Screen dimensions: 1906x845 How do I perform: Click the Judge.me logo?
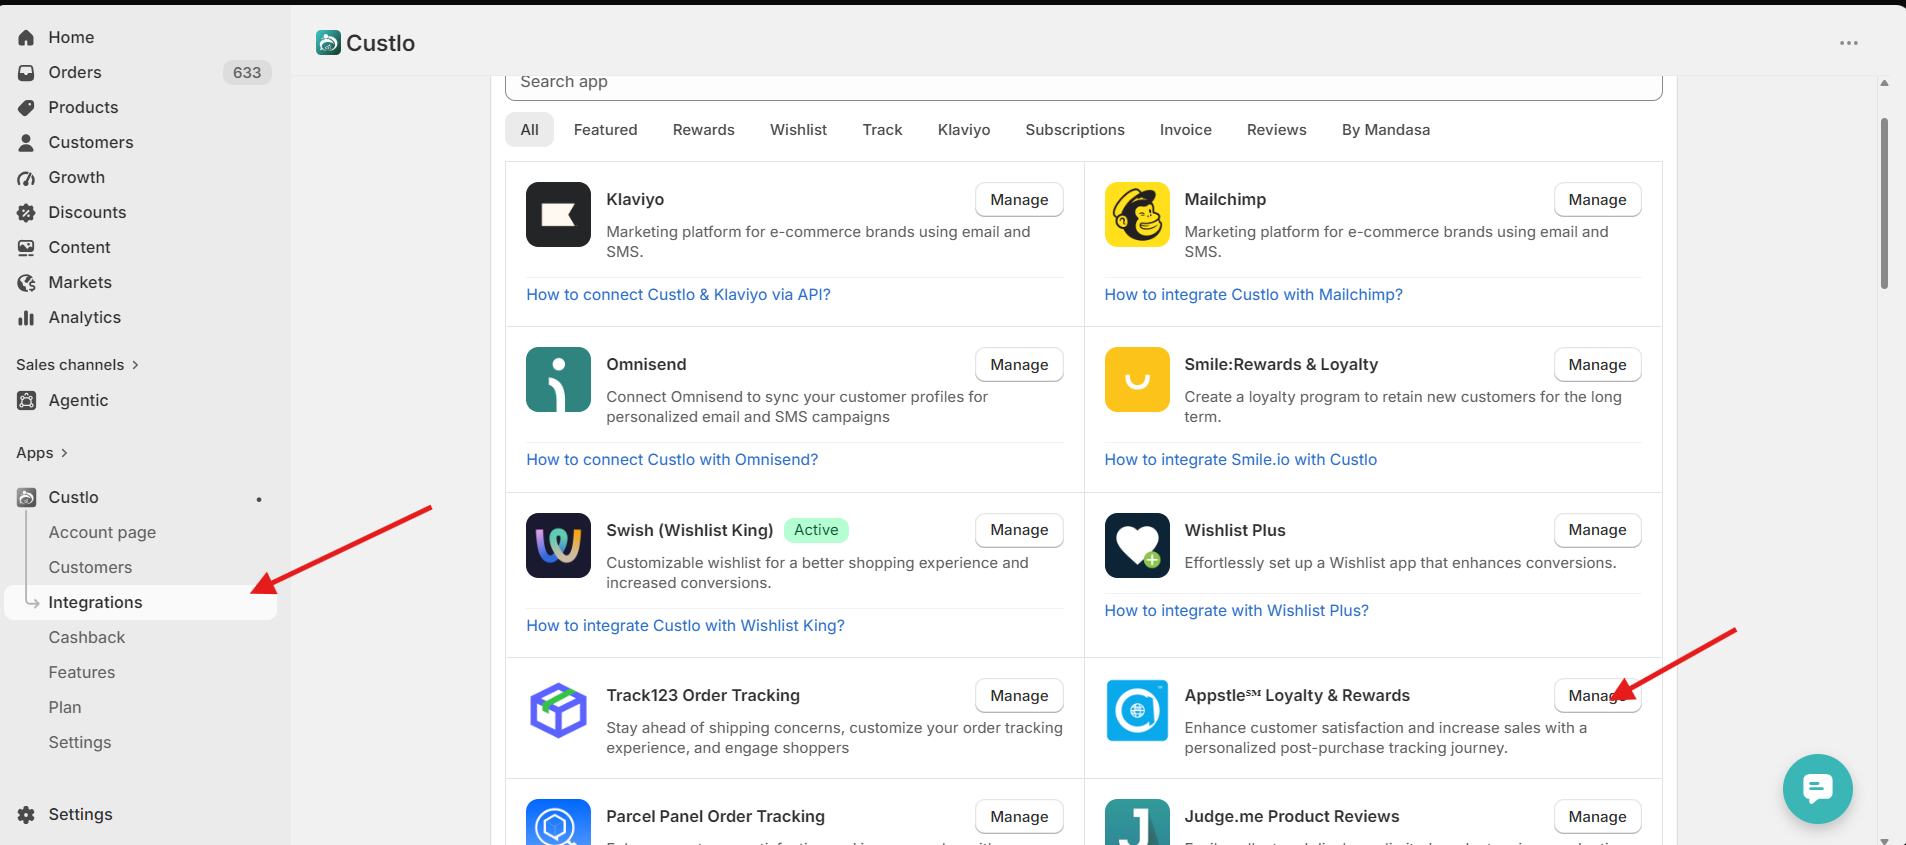[x=1137, y=822]
